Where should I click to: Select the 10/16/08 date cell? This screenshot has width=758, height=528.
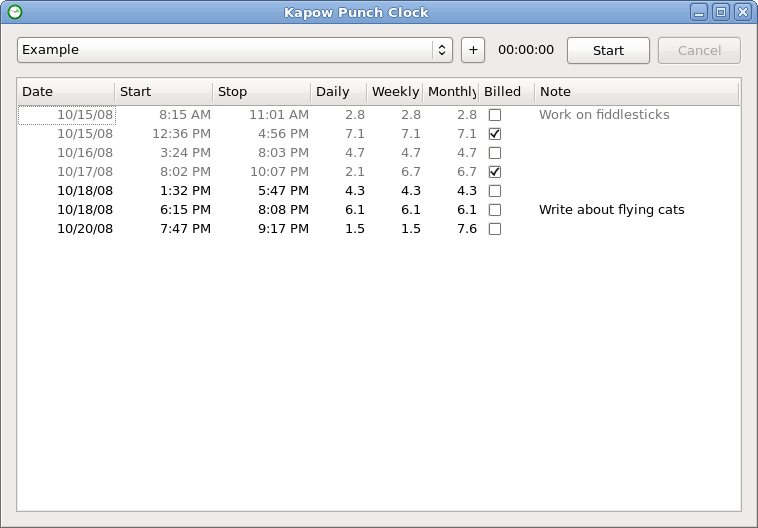point(85,153)
